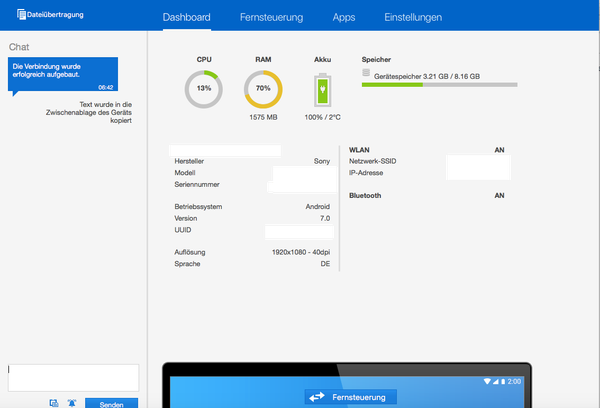Screen dimensions: 600x408
Task: Click the Gerätespeicher storage icon
Action: (367, 73)
